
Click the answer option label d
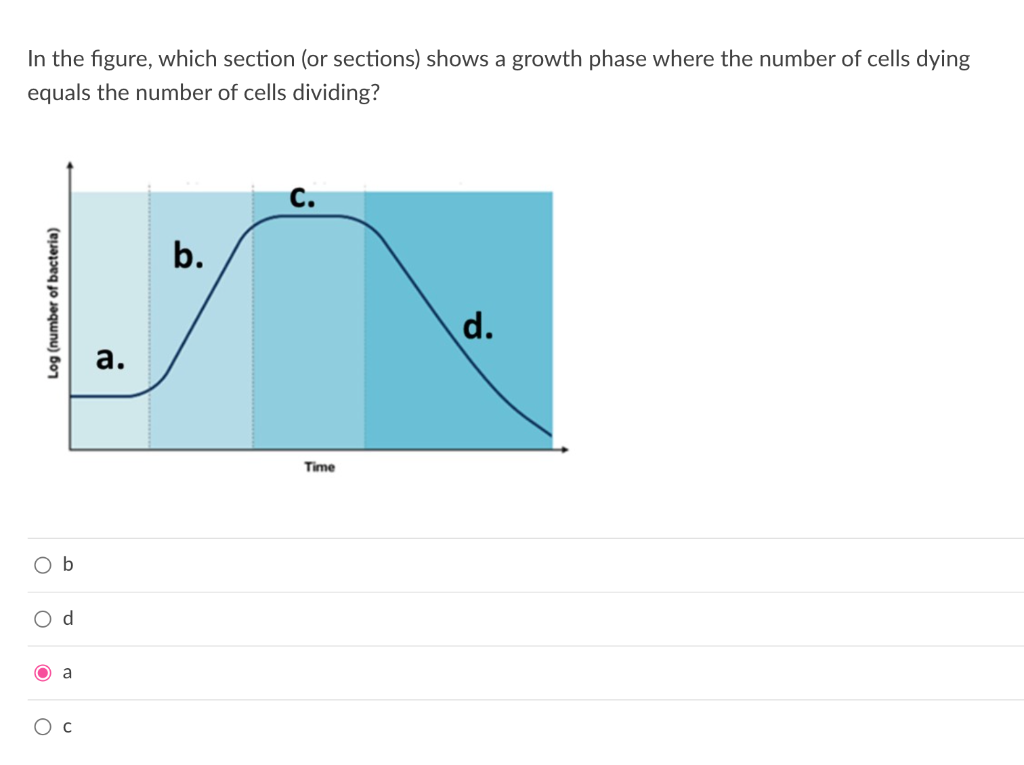point(66,618)
